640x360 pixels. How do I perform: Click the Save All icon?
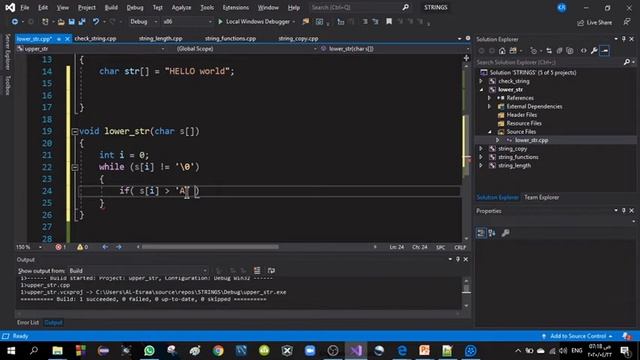coord(82,22)
